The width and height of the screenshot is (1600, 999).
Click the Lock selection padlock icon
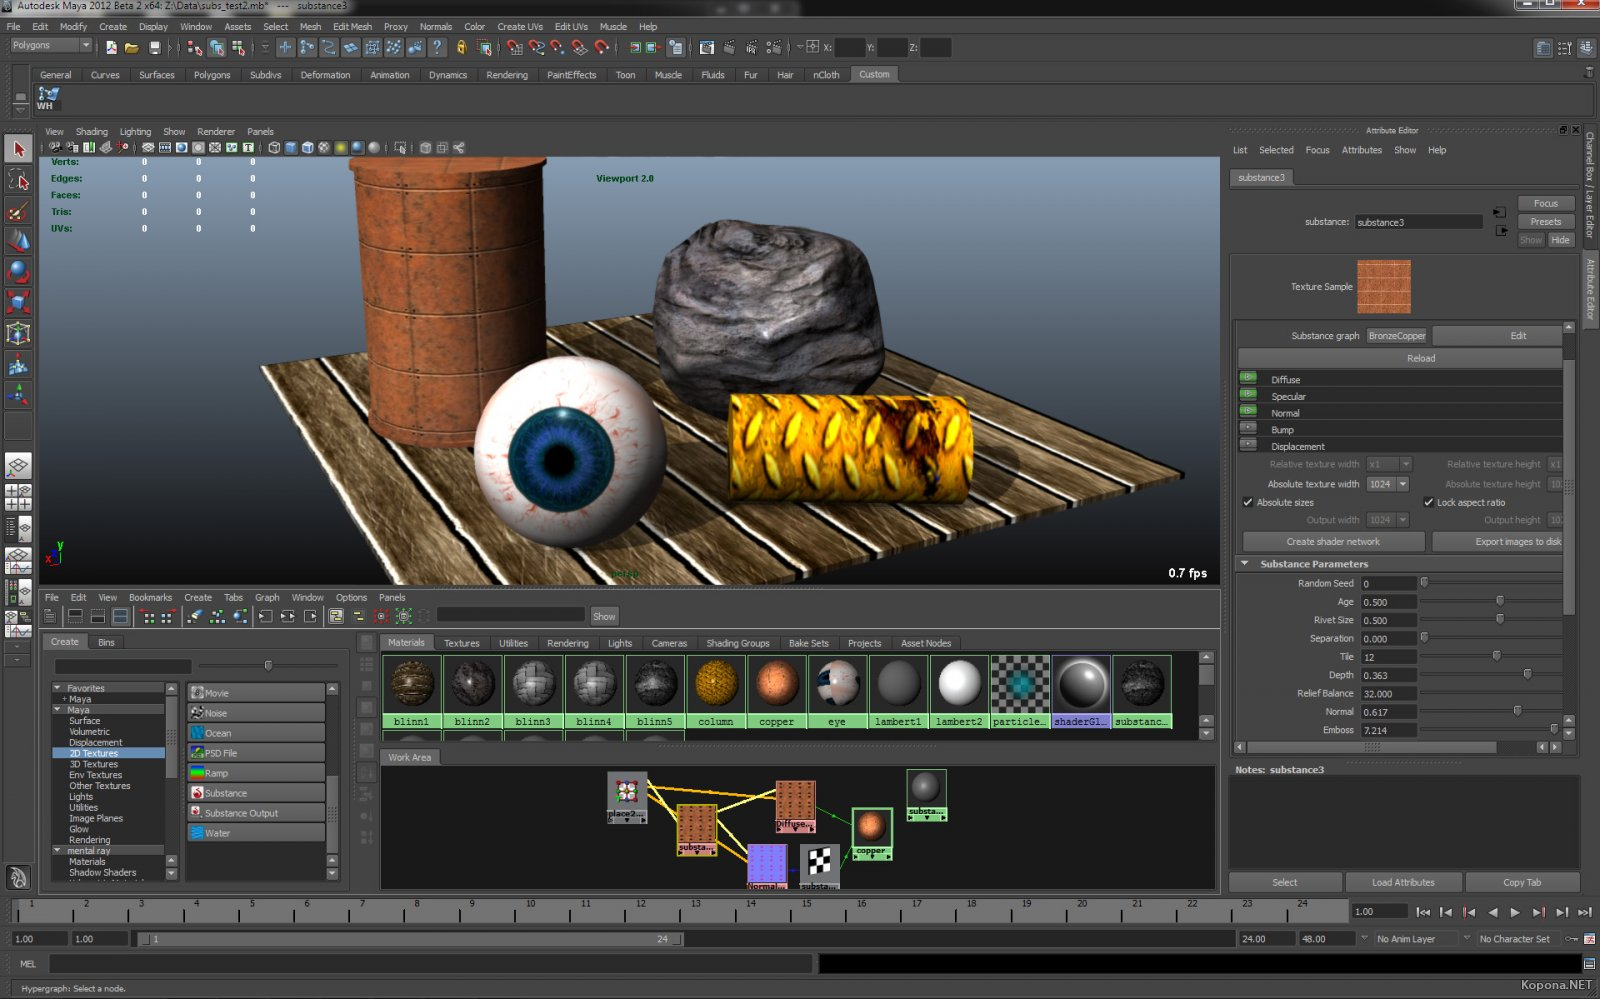[461, 47]
